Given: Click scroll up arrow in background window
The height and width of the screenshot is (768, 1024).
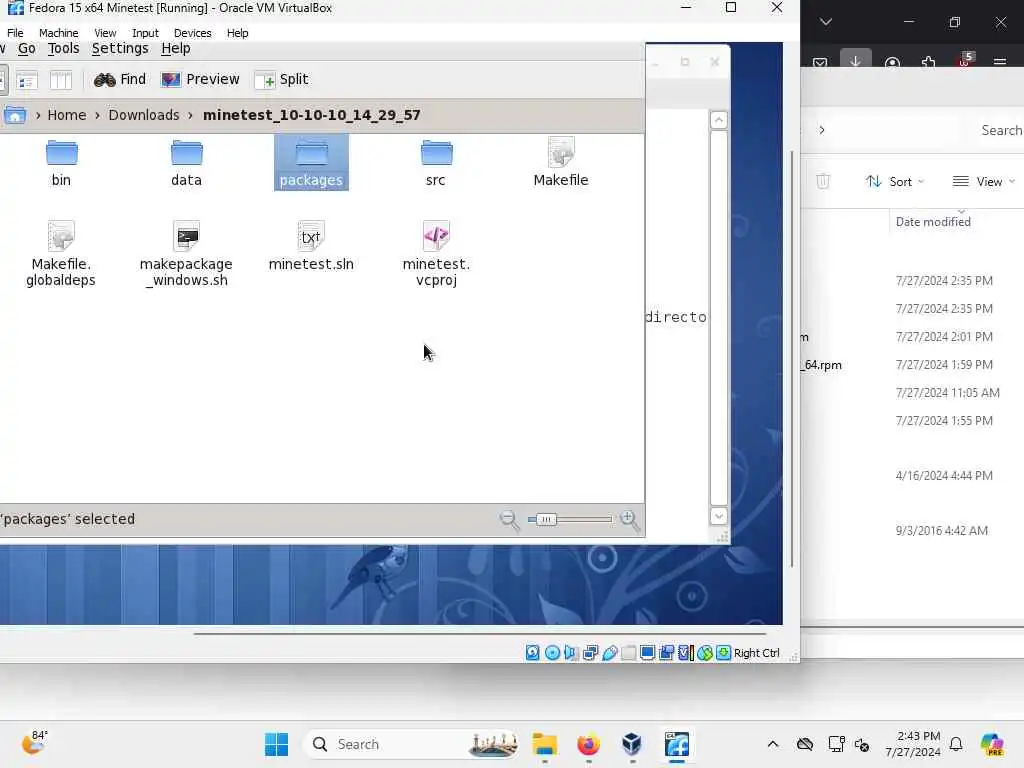Looking at the screenshot, I should point(718,120).
